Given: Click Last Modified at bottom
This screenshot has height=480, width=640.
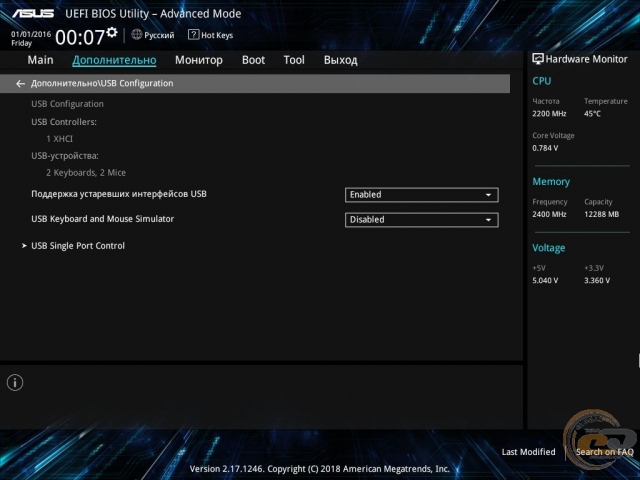Looking at the screenshot, I should [x=528, y=452].
